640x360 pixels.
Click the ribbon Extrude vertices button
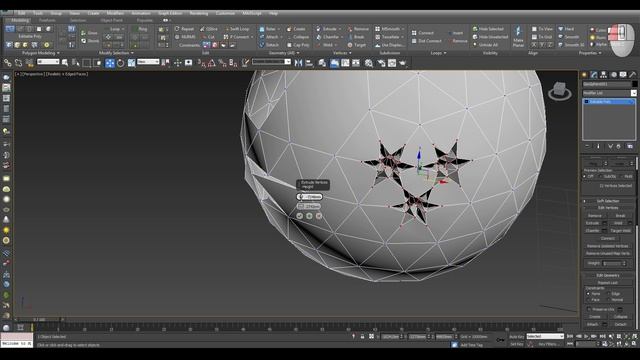[327, 29]
